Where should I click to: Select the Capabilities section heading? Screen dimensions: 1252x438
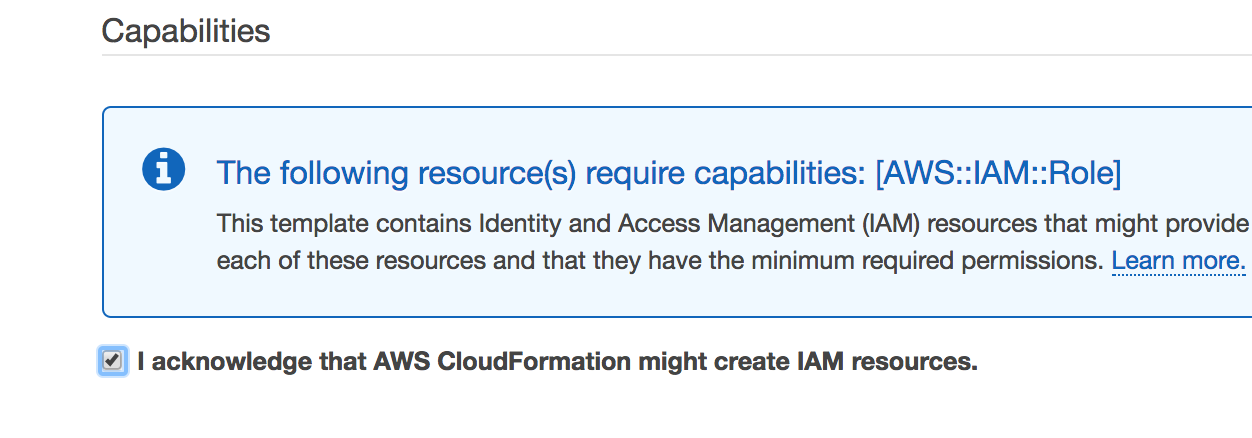tap(186, 30)
